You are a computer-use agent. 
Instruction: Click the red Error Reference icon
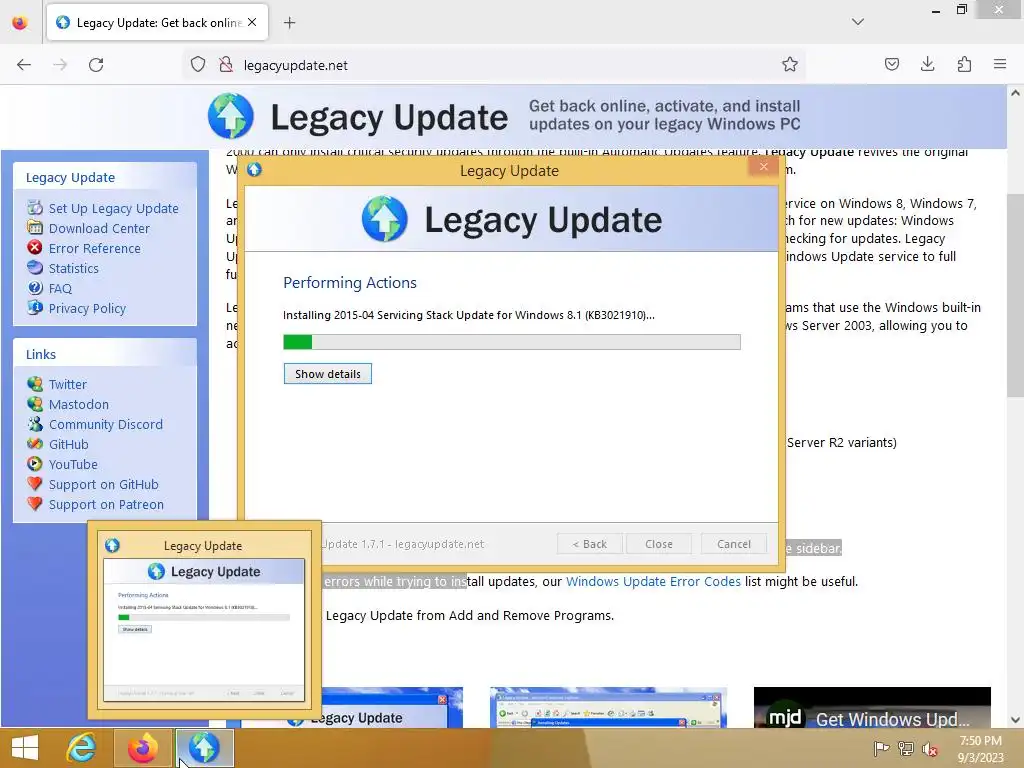click(35, 248)
